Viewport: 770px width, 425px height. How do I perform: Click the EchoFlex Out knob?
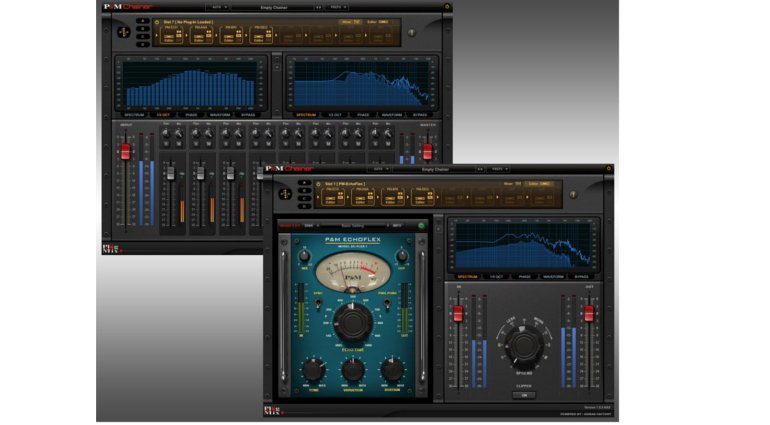pyautogui.click(x=402, y=256)
